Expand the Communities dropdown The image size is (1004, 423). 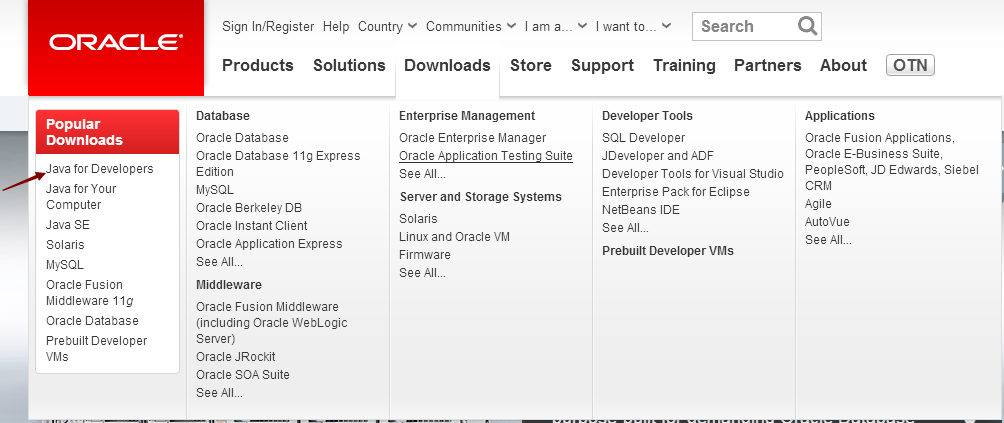(470, 27)
